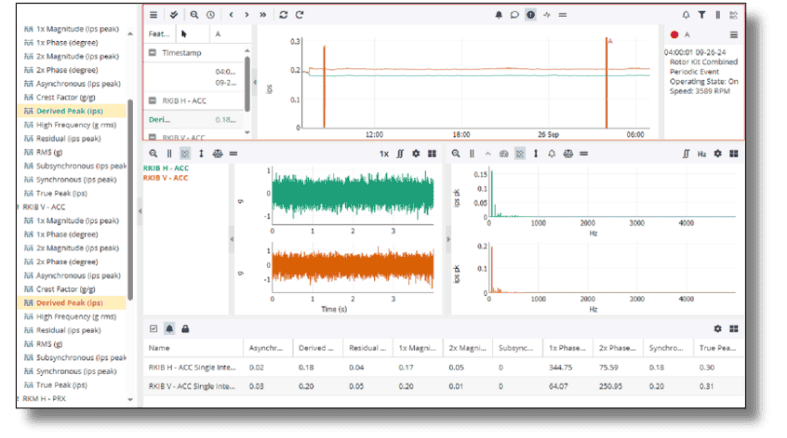The height and width of the screenshot is (438, 787).
Task: Click the filter funnel icon
Action: [702, 15]
